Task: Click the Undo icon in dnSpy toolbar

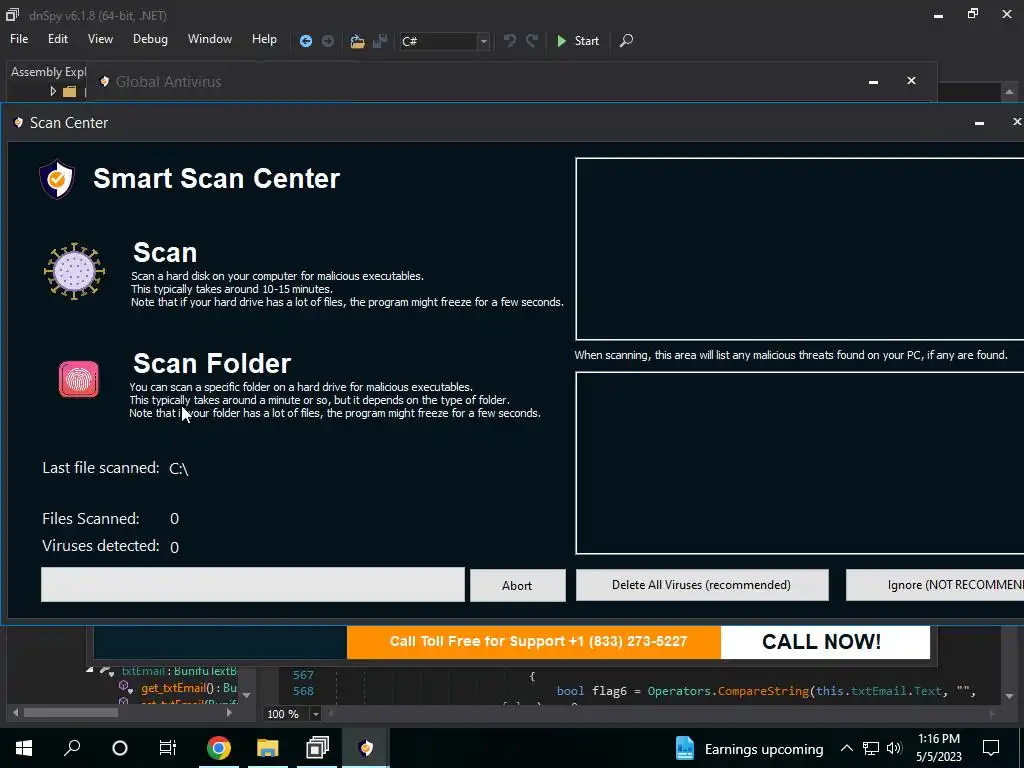Action: 510,40
